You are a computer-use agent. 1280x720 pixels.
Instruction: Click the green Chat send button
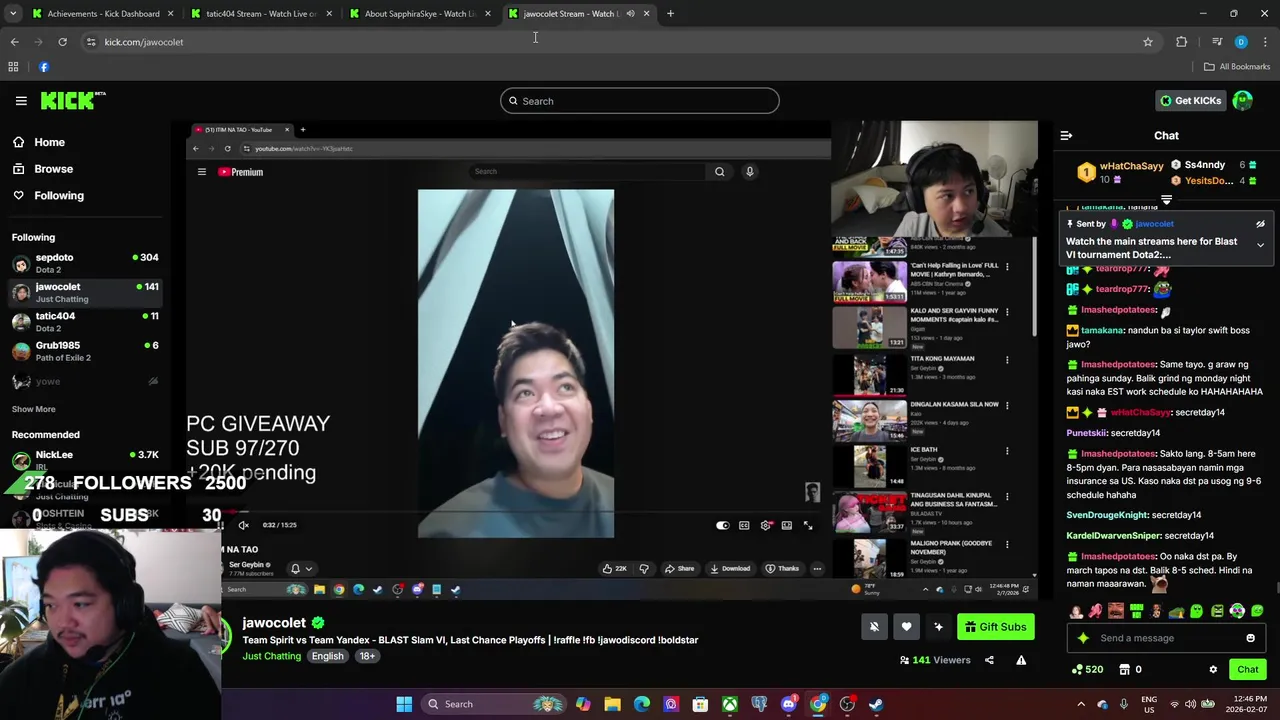coord(1247,670)
